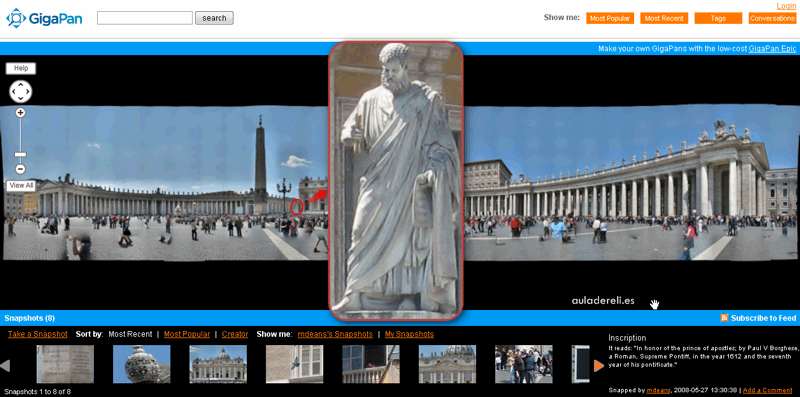Zoom out with the minus button
The height and width of the screenshot is (397, 800).
click(20, 169)
